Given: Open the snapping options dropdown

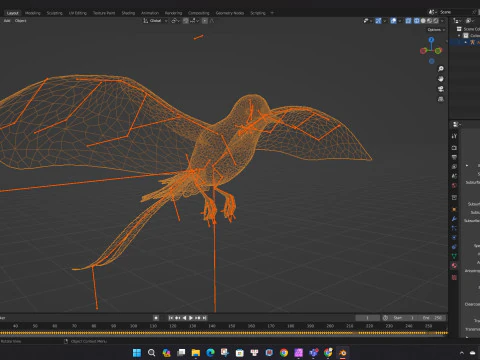Looking at the screenshot, I should pyautogui.click(x=195, y=21).
